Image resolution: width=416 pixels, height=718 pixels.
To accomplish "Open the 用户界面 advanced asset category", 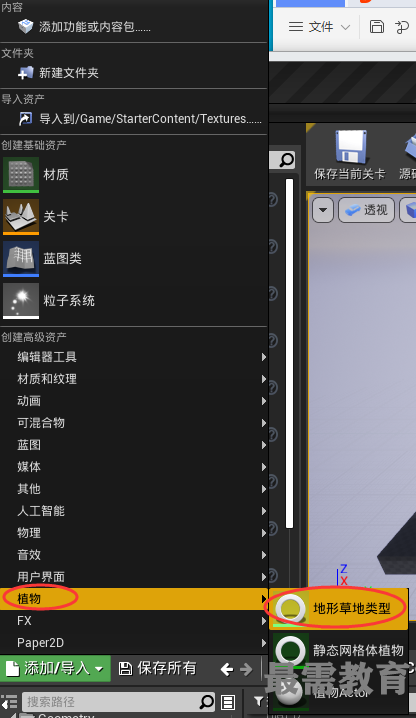I will tap(134, 577).
